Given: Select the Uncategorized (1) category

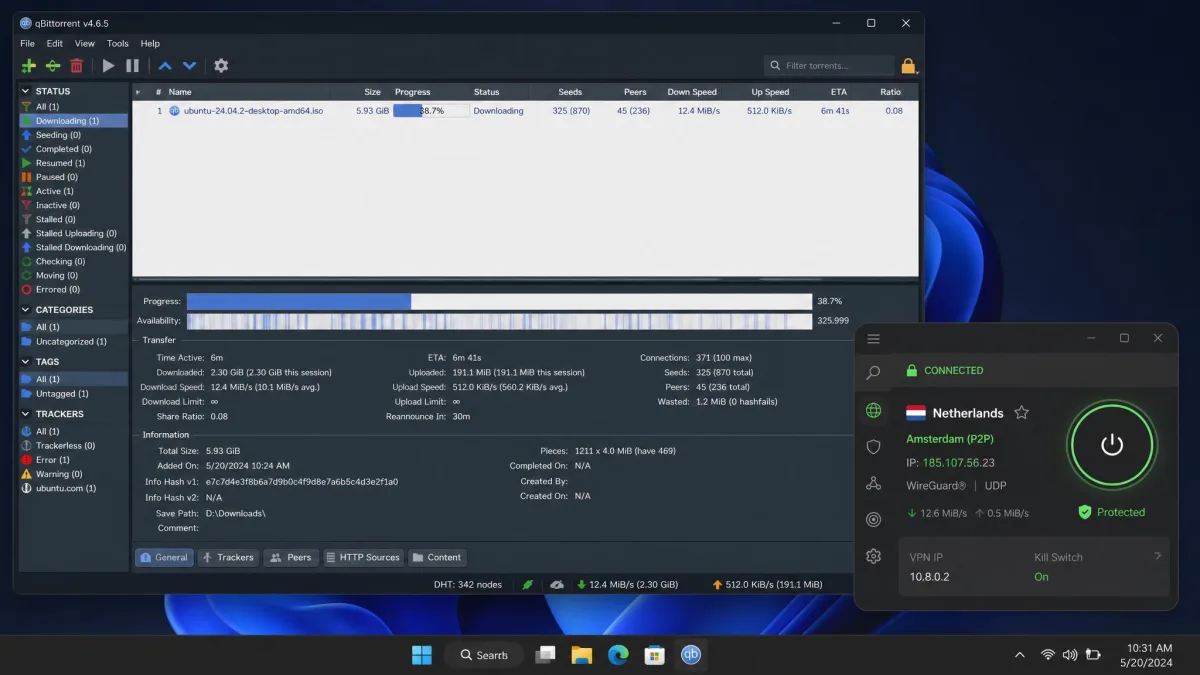Looking at the screenshot, I should (73, 341).
